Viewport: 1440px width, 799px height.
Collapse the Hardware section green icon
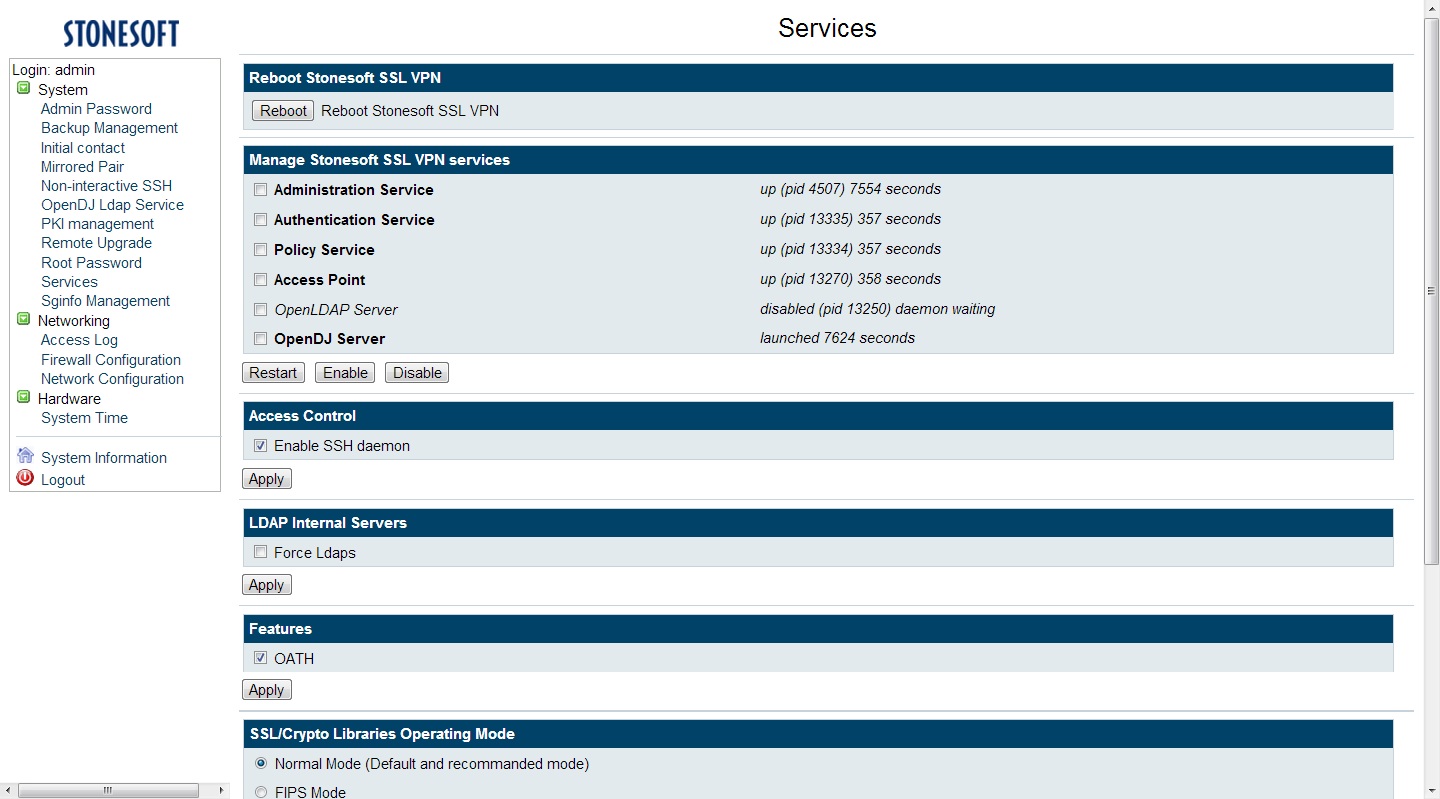24,397
